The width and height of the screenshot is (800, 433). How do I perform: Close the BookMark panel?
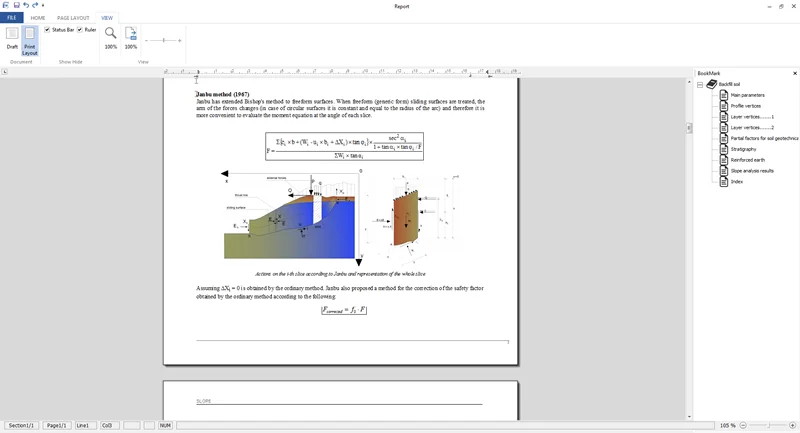[794, 73]
